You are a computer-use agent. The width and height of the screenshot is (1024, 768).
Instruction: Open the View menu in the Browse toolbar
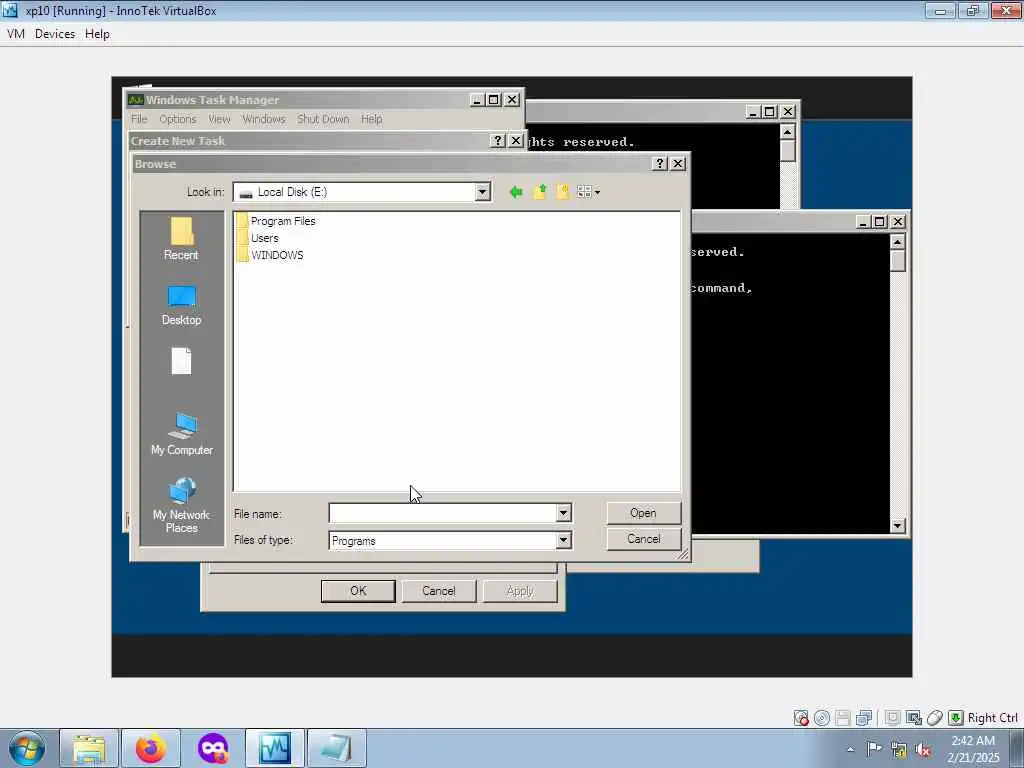click(x=588, y=192)
